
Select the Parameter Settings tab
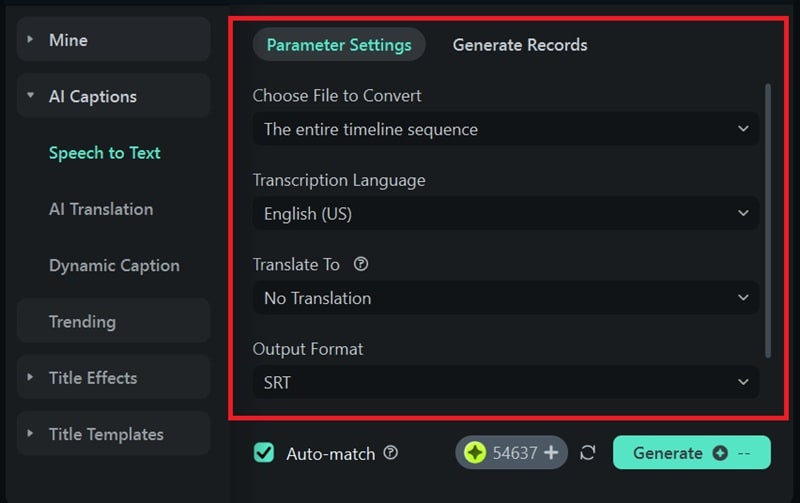[x=339, y=45]
